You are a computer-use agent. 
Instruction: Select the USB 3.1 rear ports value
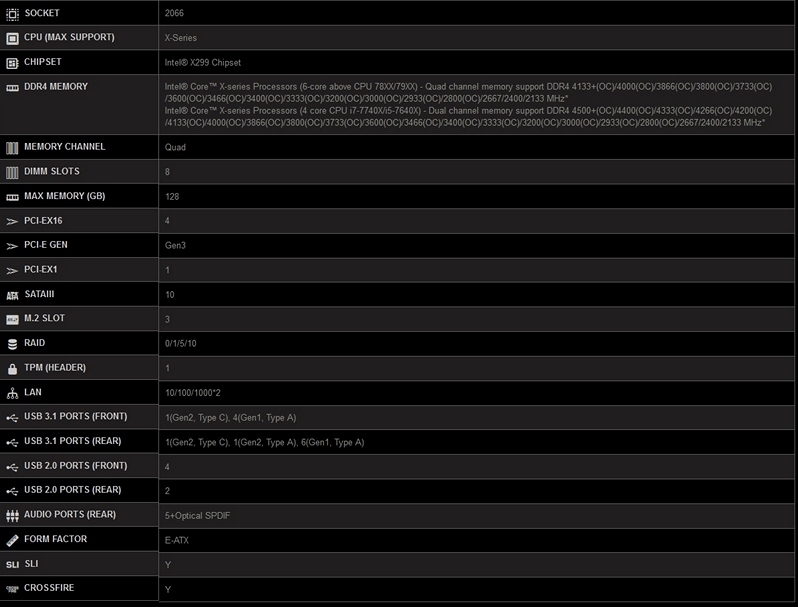point(265,442)
